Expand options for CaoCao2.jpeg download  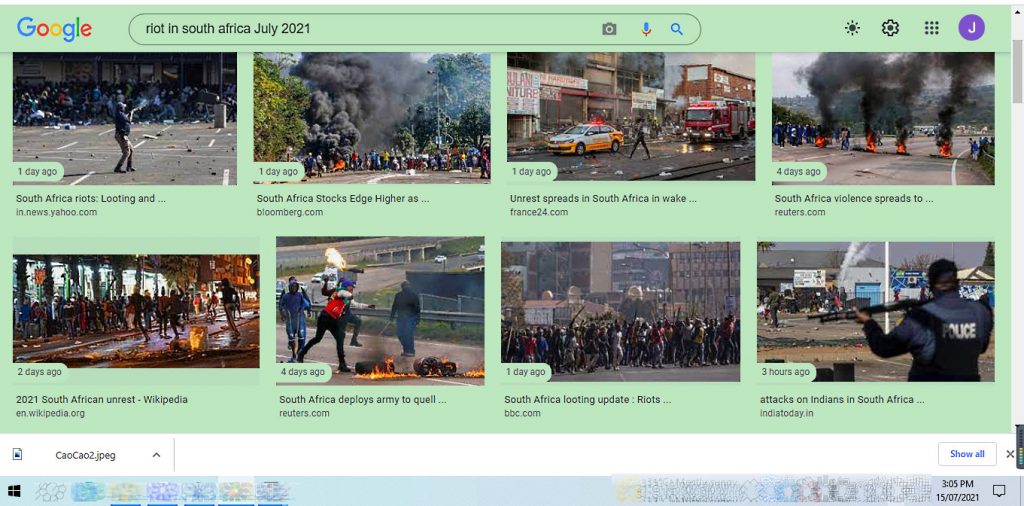coord(156,455)
